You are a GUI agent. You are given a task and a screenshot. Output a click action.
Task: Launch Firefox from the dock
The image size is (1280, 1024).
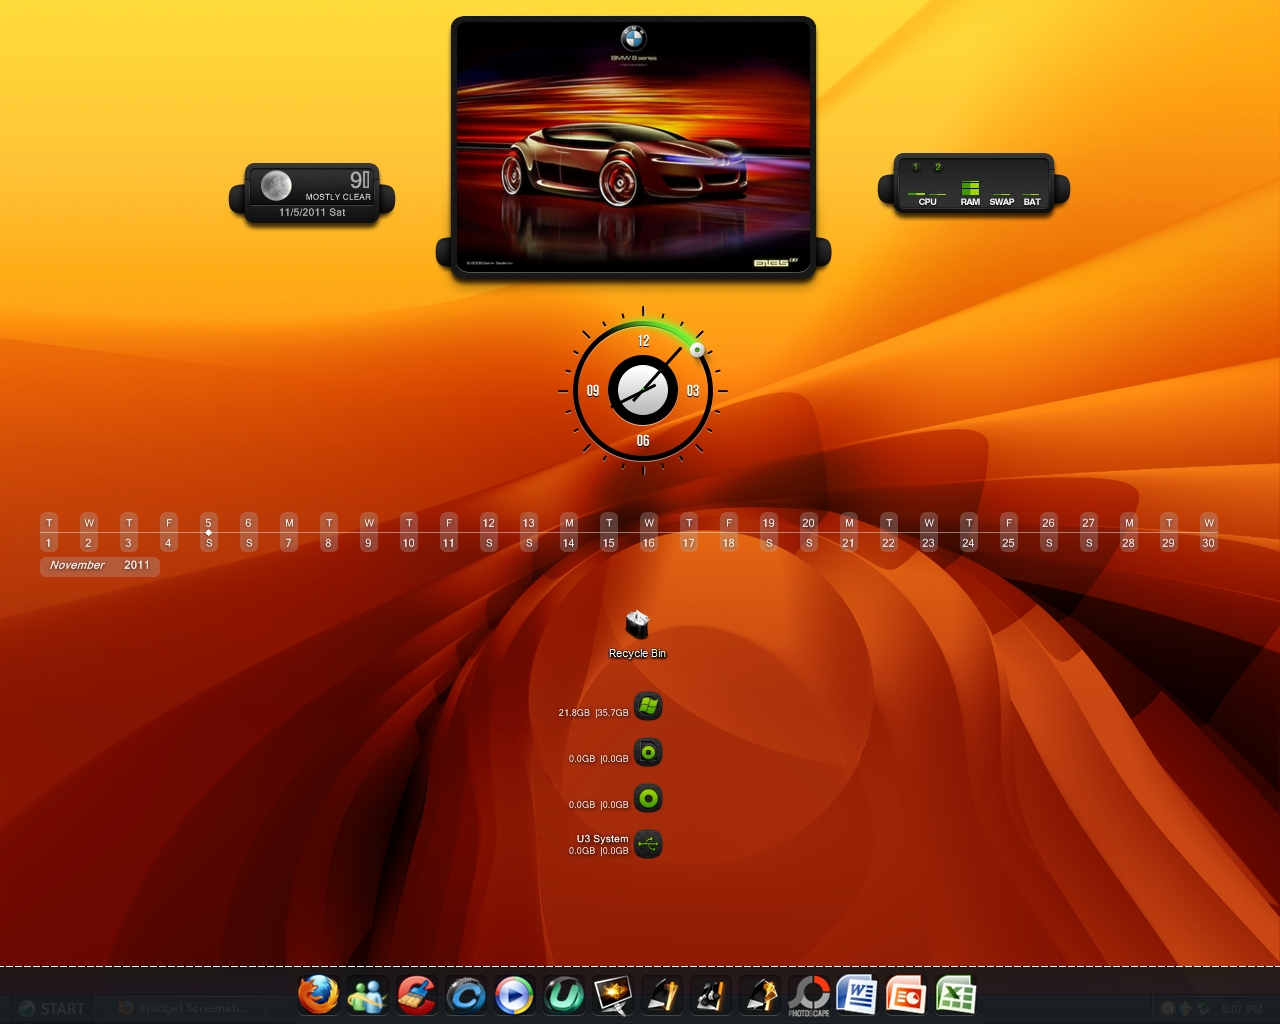(x=318, y=995)
